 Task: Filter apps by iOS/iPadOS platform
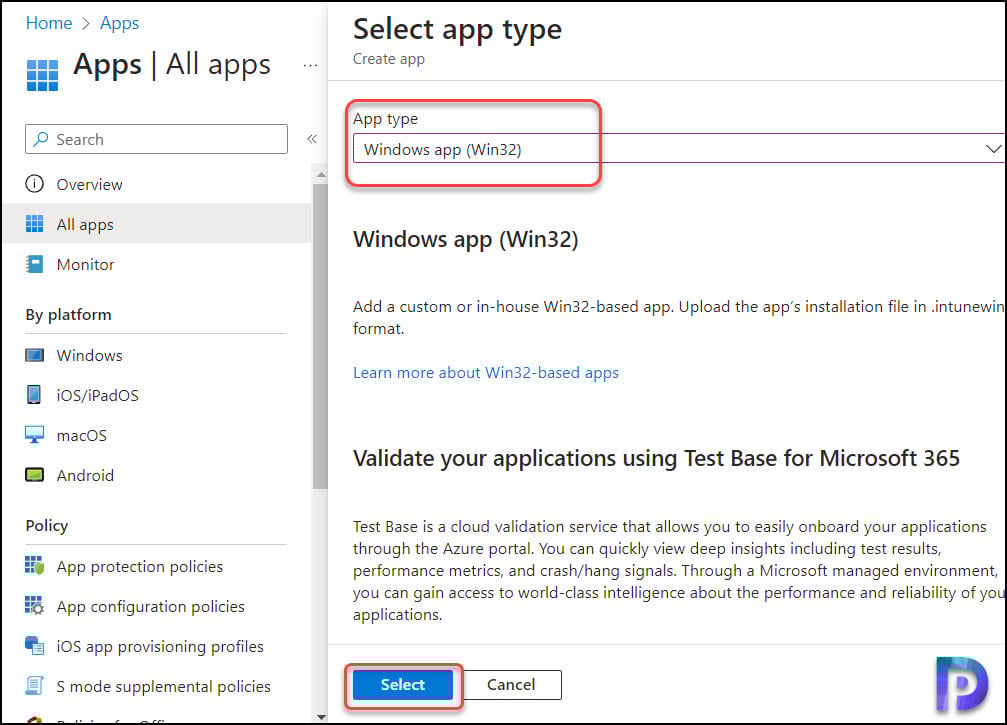(157, 395)
